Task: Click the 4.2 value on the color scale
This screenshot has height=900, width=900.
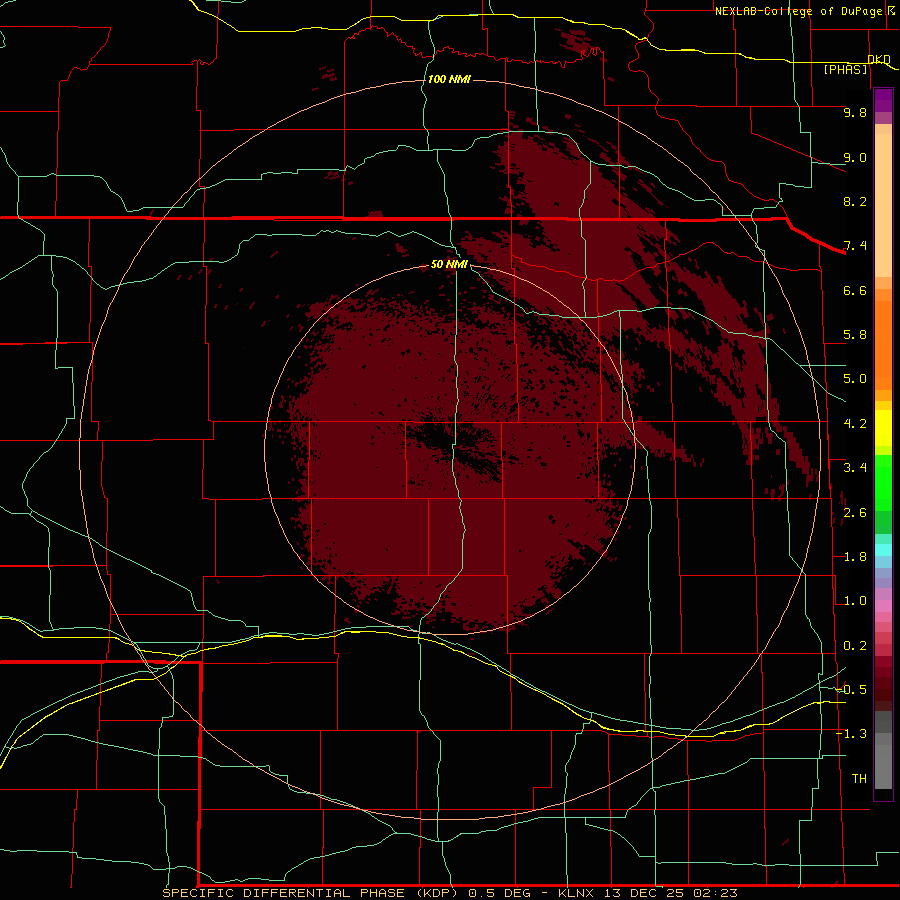Action: click(855, 424)
